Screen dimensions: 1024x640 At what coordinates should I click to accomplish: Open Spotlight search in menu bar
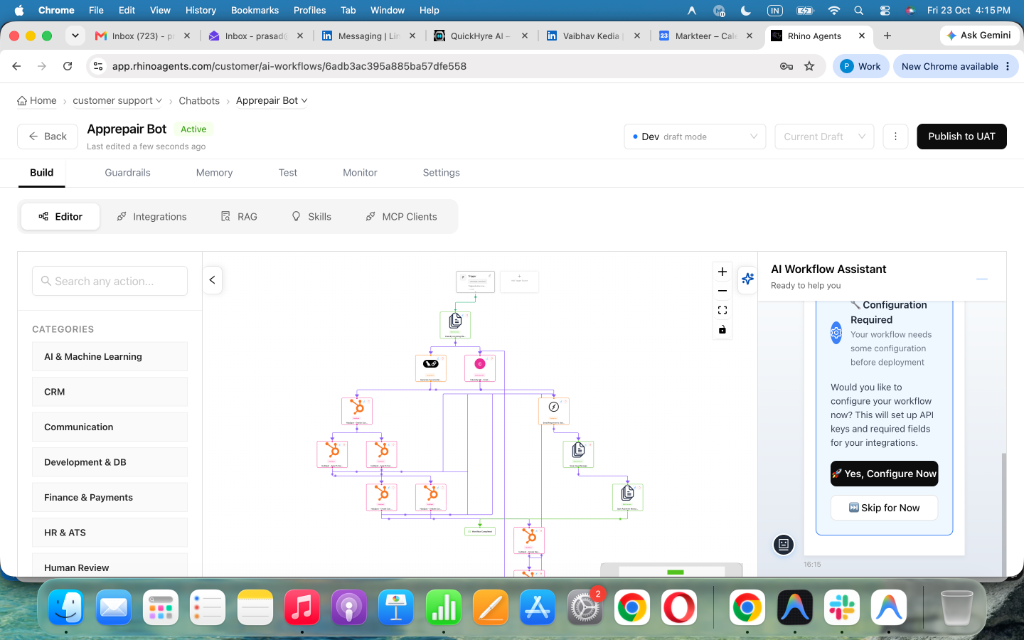[x=859, y=10]
